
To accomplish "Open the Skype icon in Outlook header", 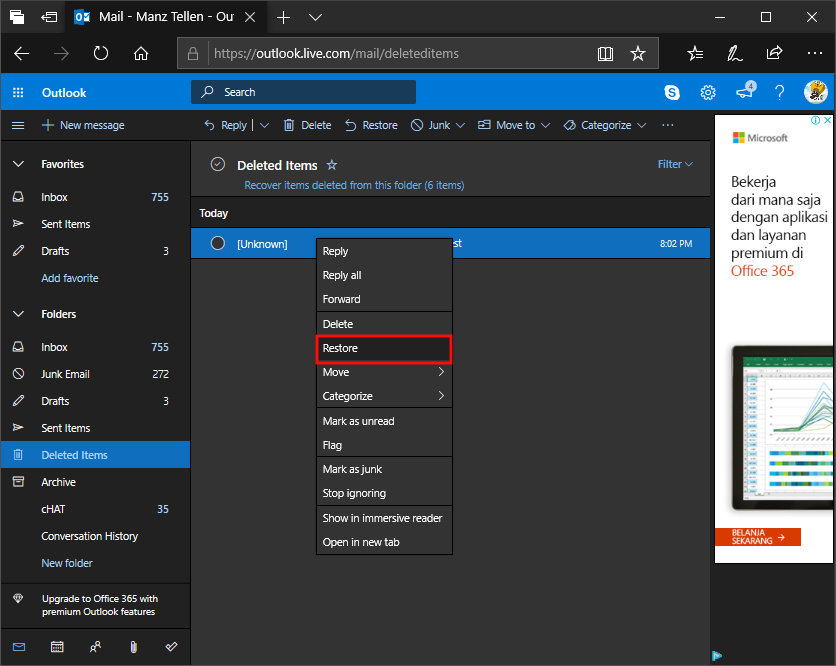I will (672, 92).
